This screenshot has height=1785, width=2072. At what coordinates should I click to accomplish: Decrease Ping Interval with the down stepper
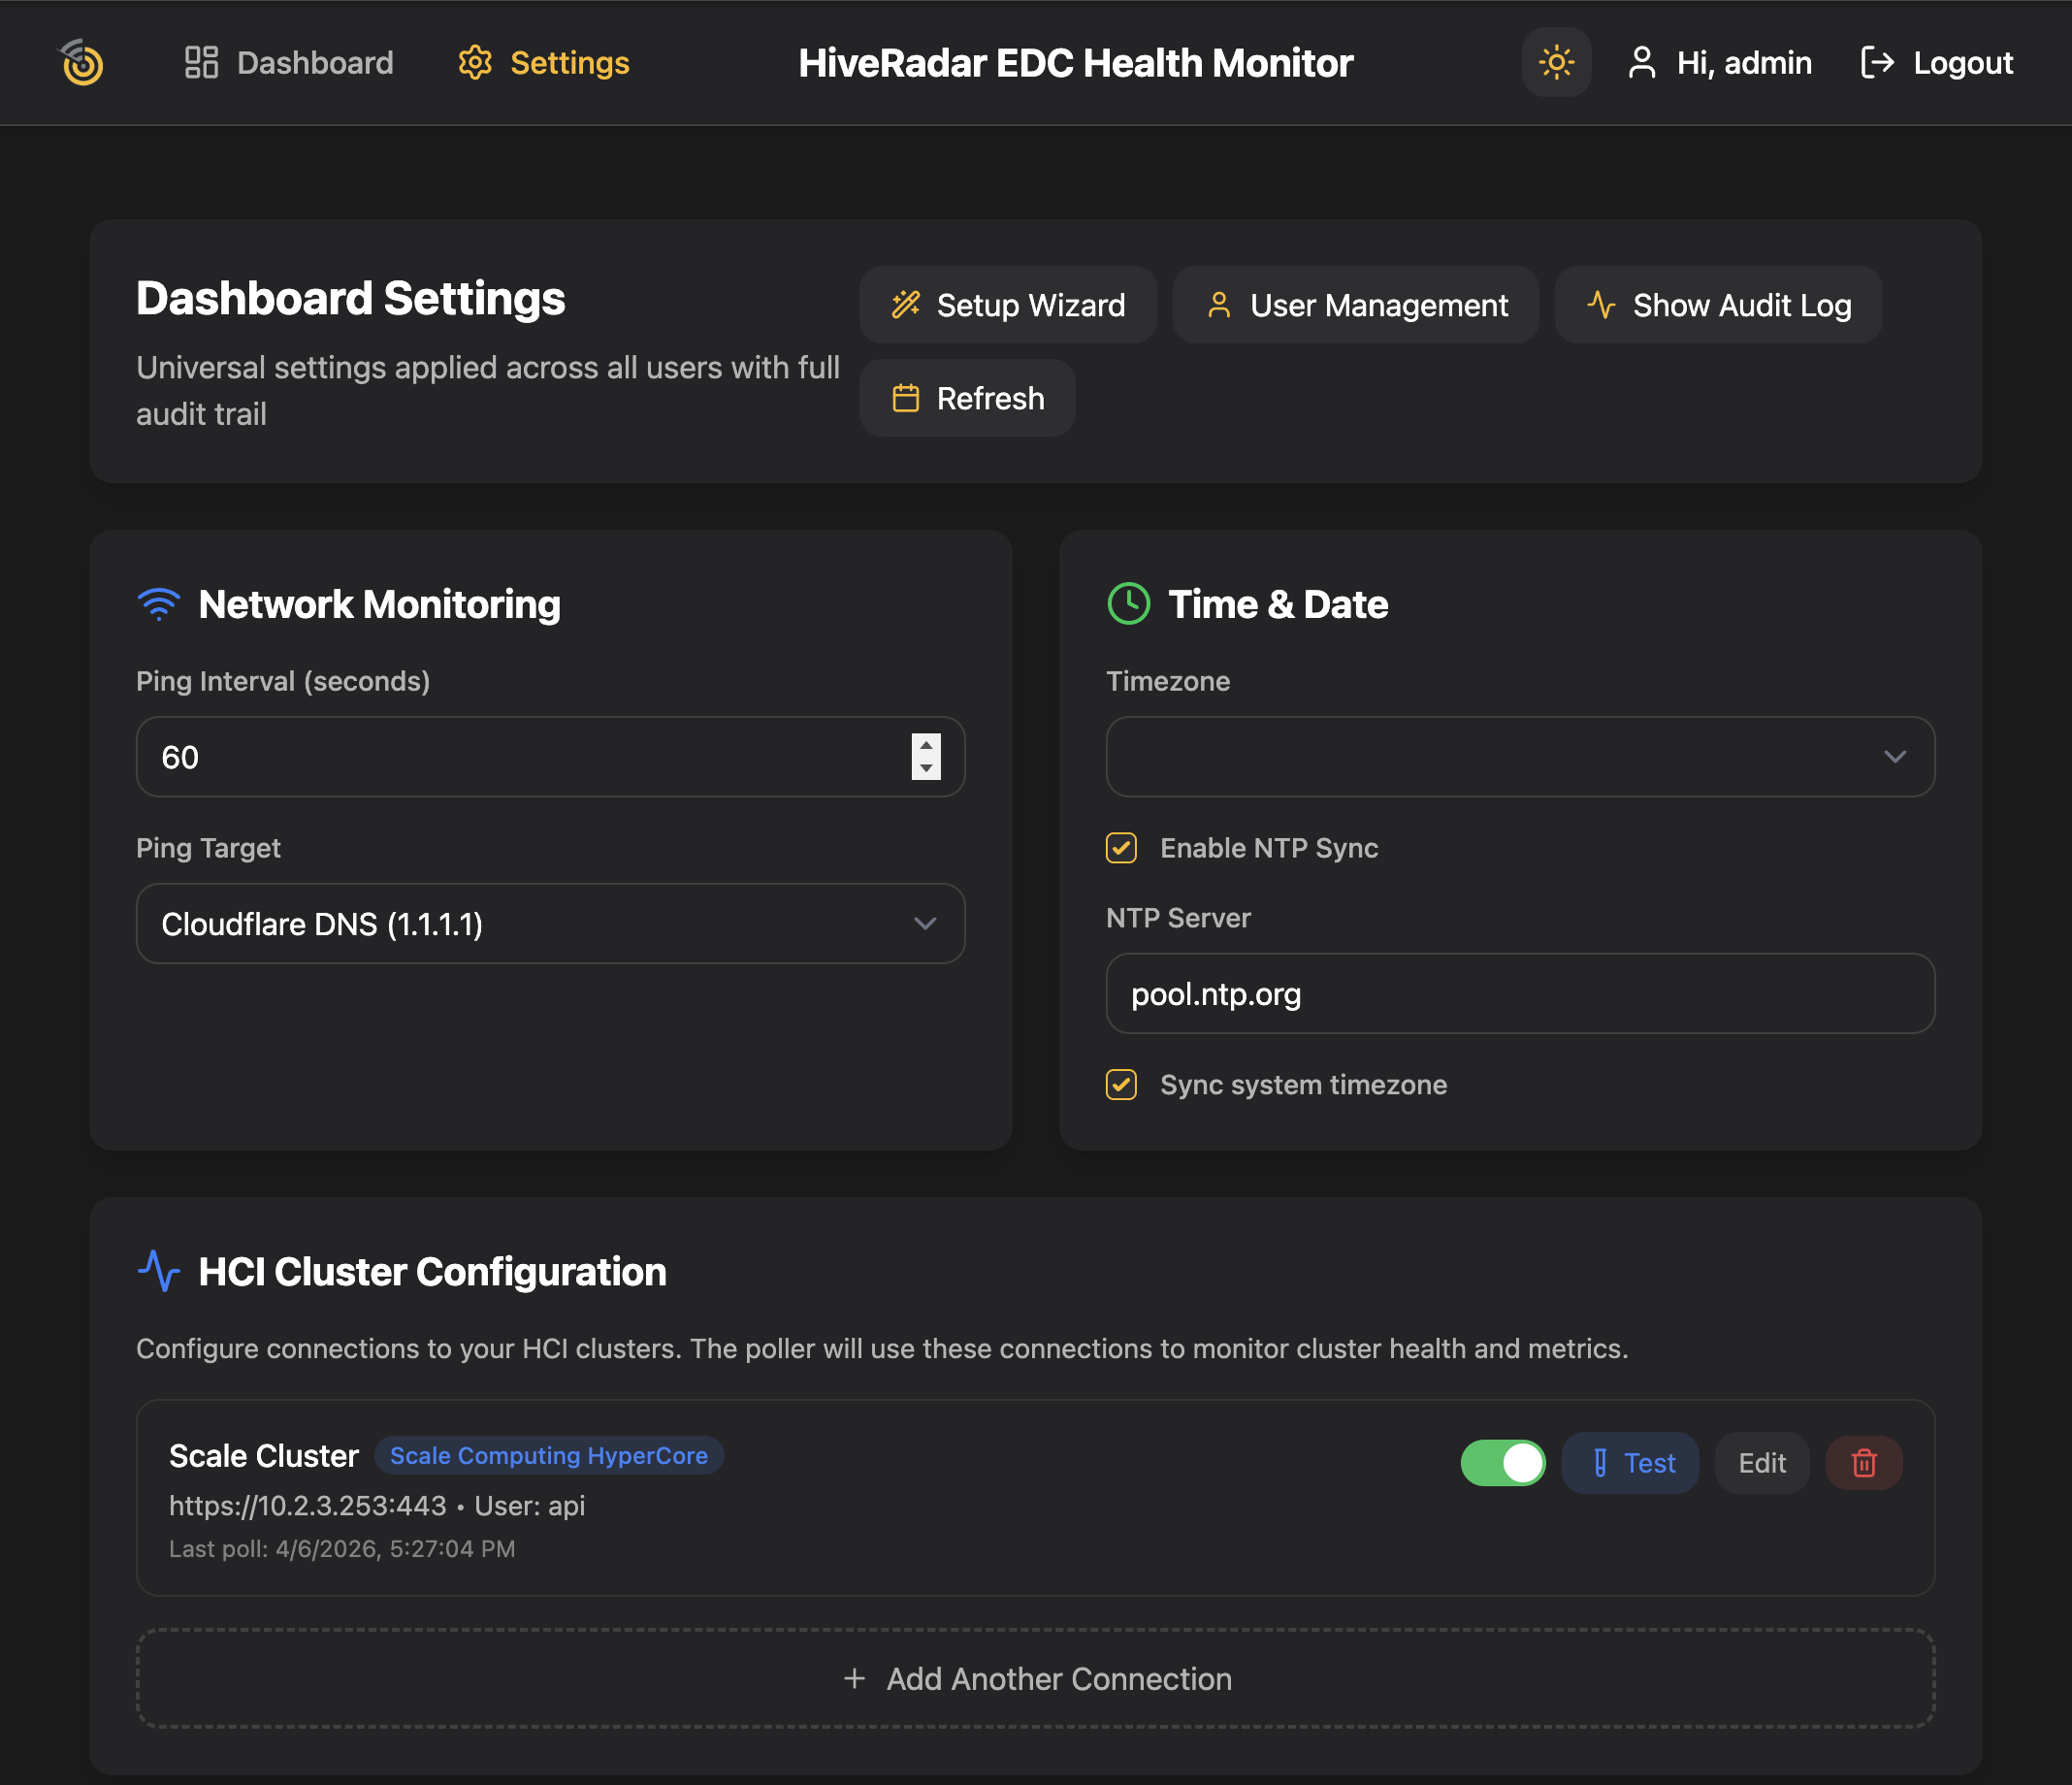coord(926,769)
